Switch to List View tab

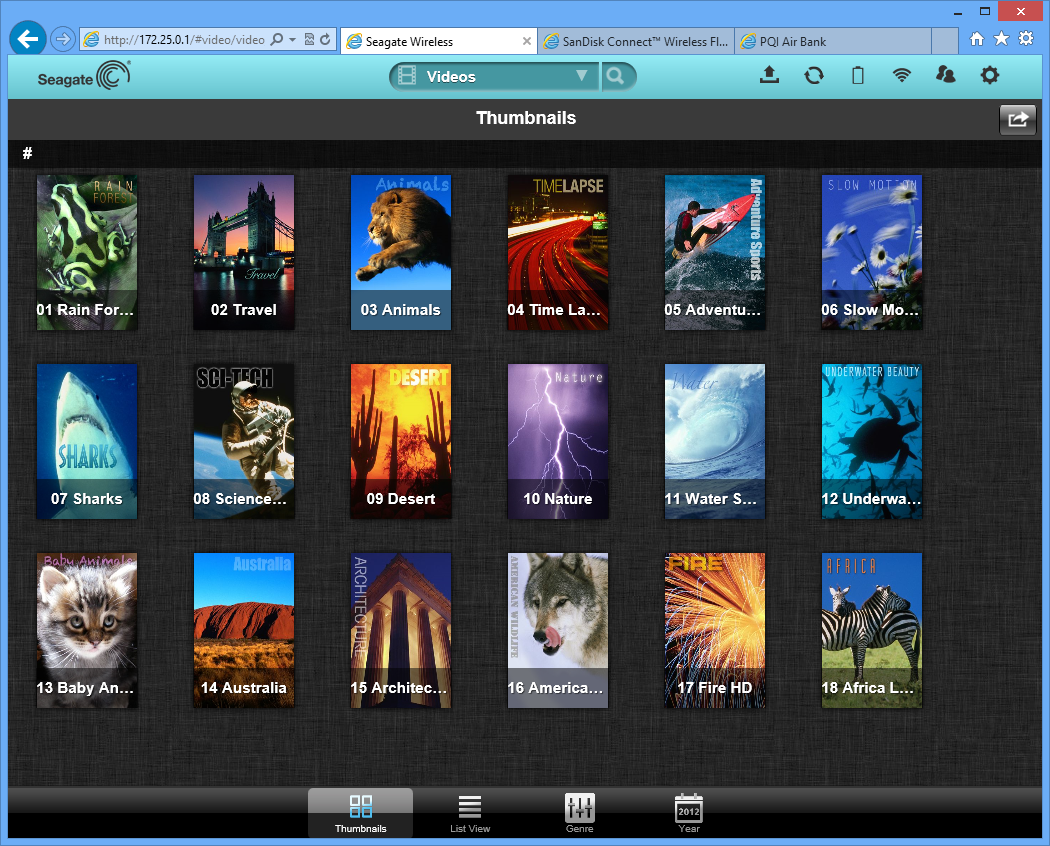470,813
